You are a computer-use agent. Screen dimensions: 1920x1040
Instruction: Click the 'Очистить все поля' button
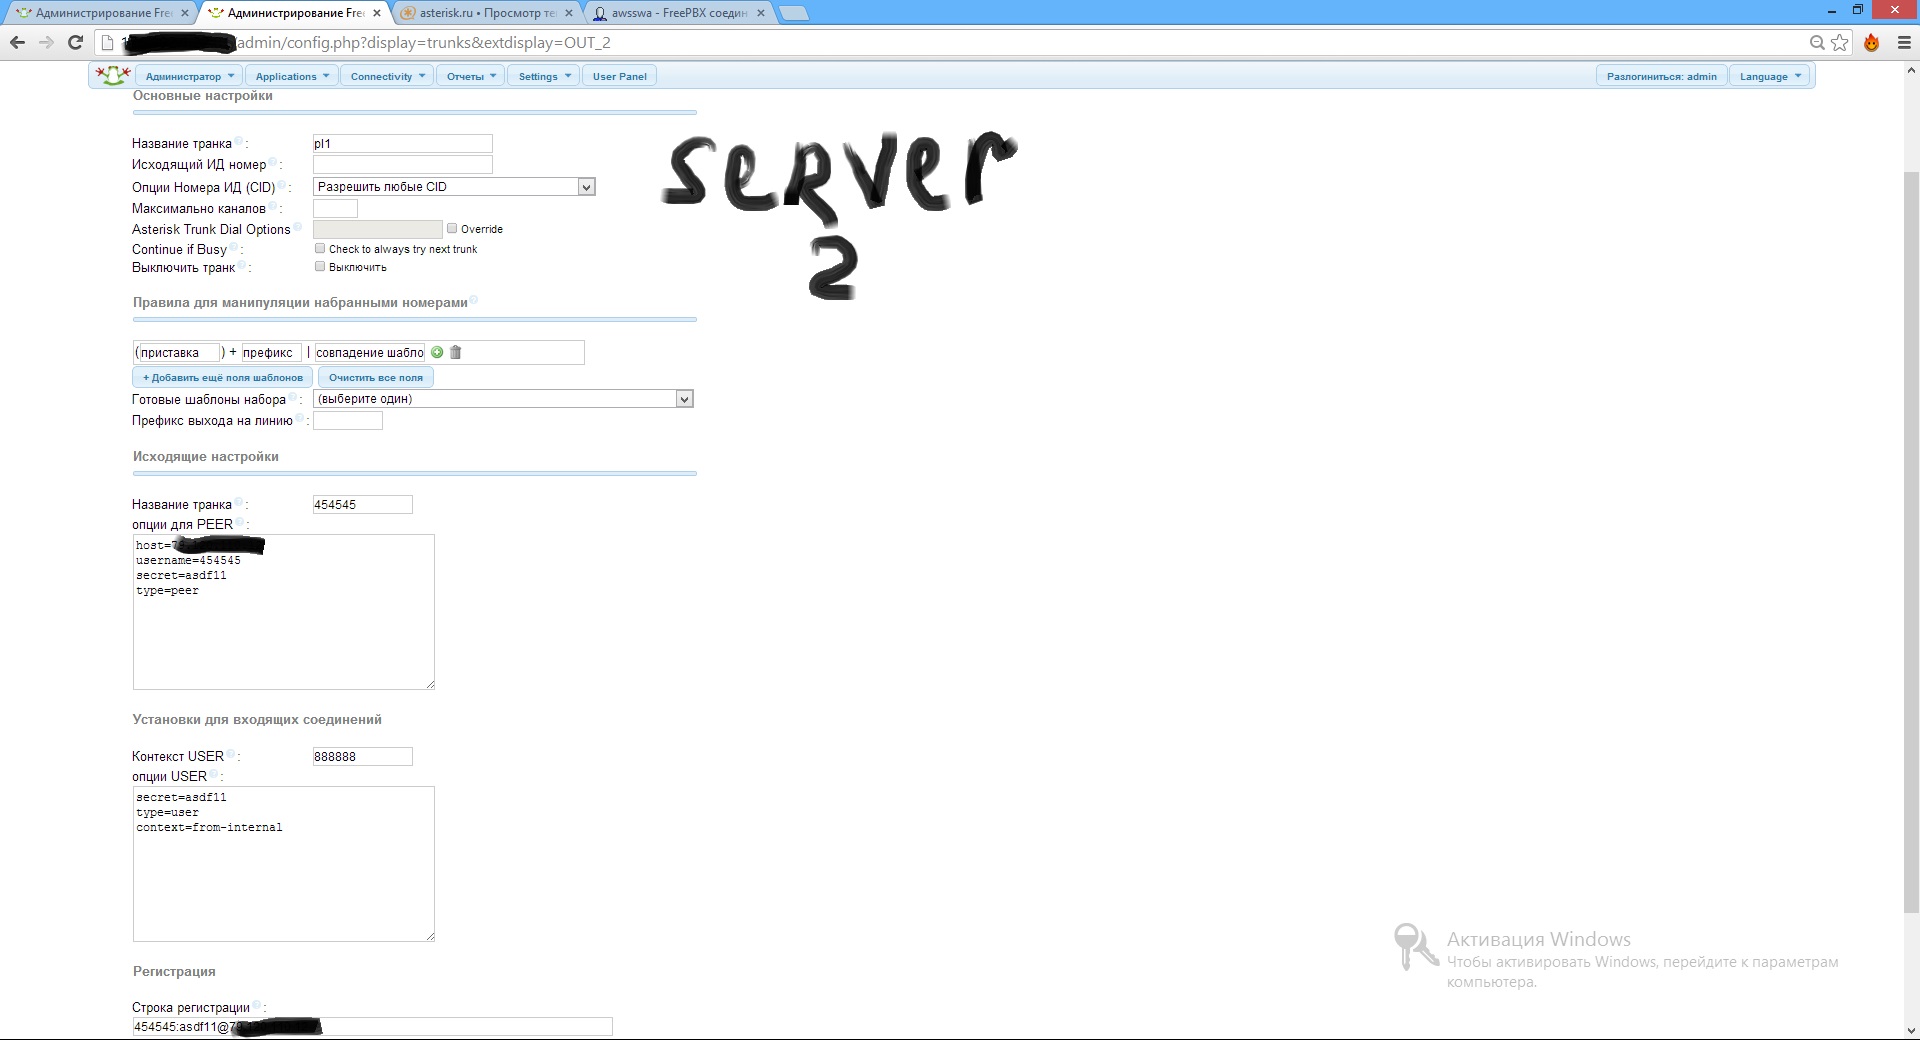[375, 377]
